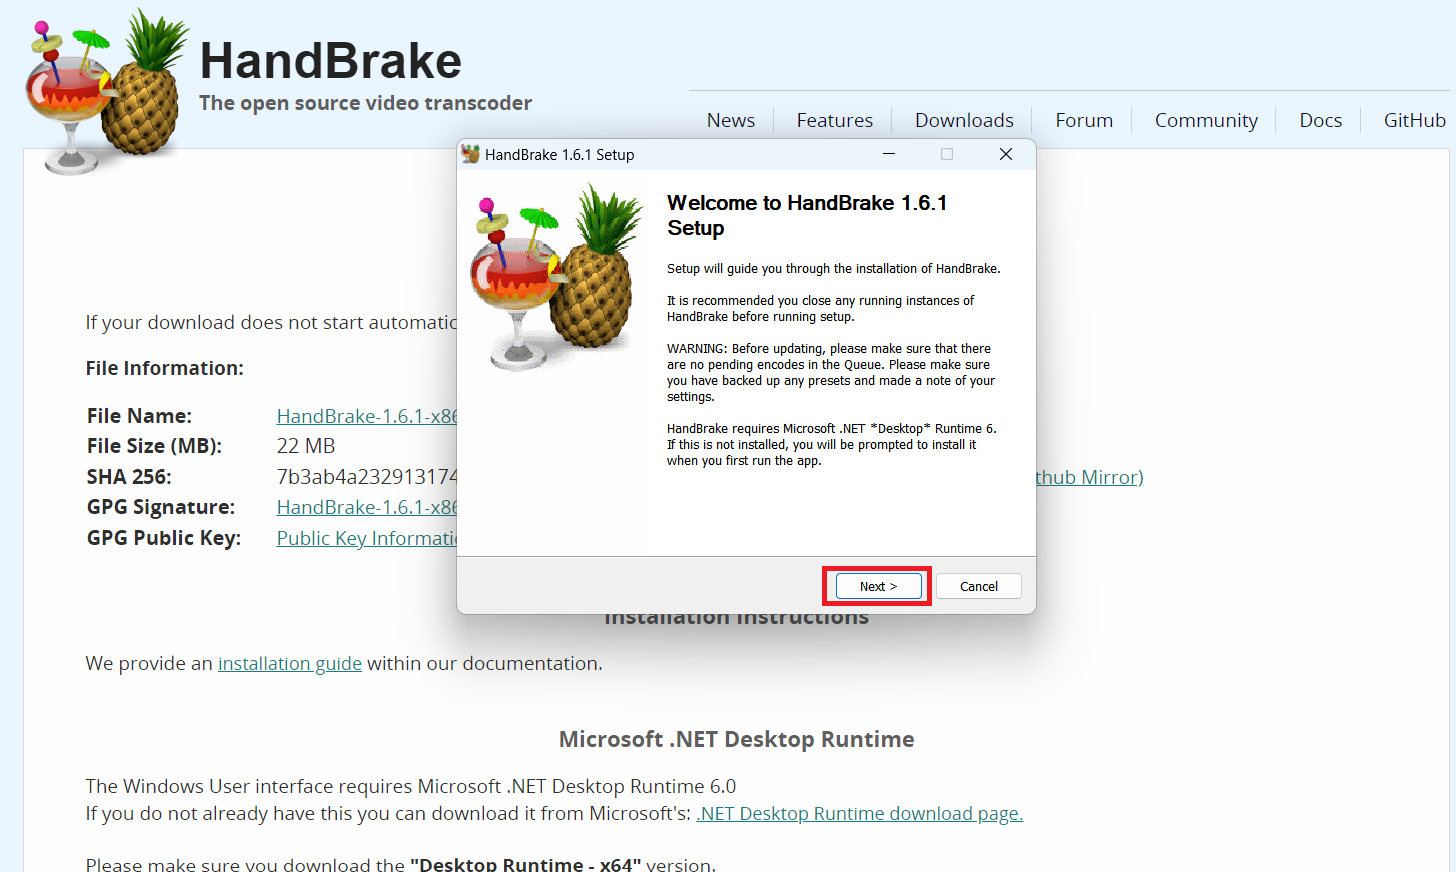
Task: Click the cocktail and pineapple image in the Setup wizard
Action: (x=557, y=278)
